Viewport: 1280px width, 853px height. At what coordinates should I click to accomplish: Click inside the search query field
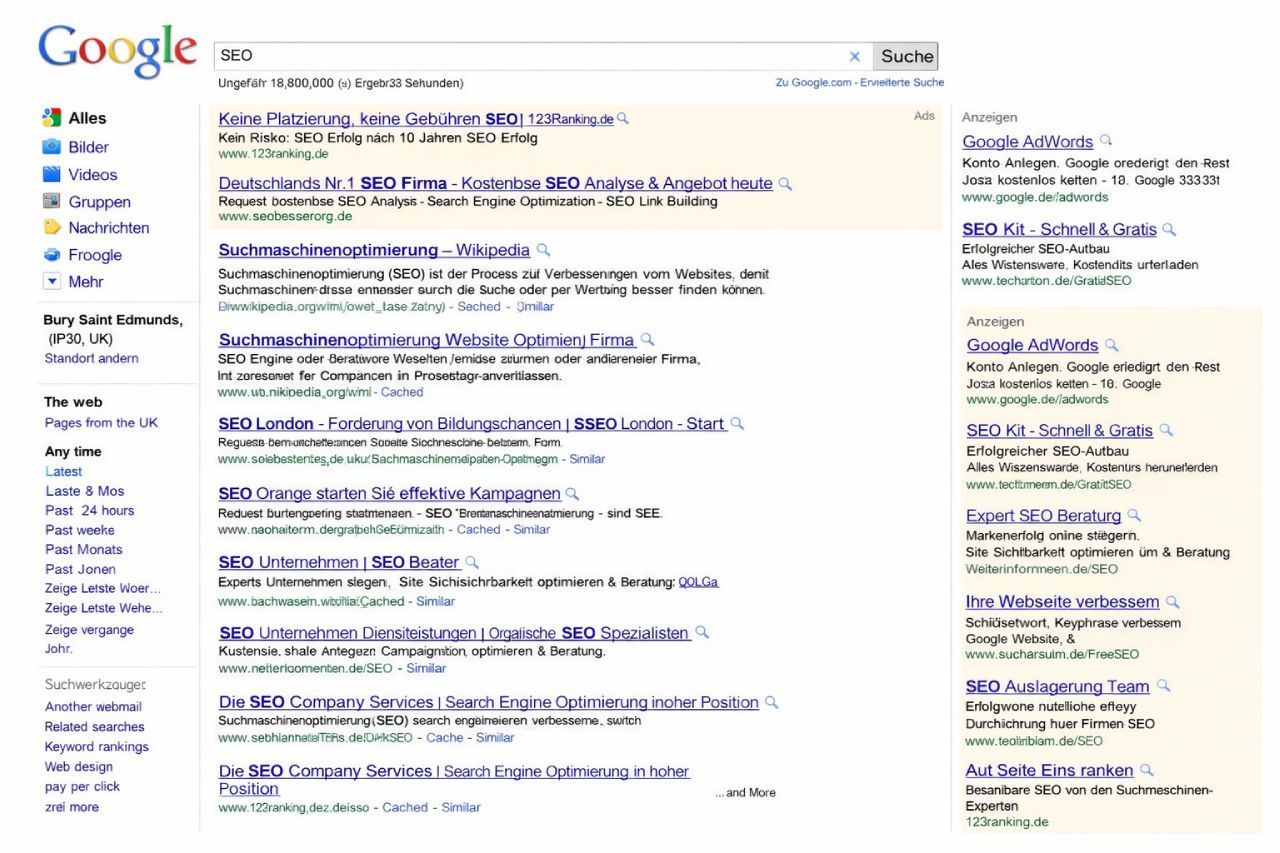point(500,56)
